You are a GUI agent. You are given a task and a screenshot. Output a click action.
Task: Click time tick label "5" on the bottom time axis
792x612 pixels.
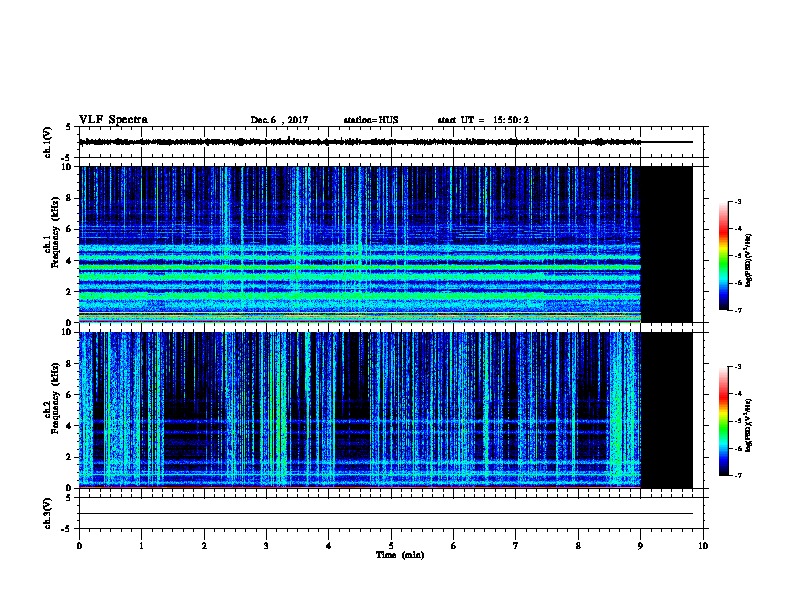391,546
